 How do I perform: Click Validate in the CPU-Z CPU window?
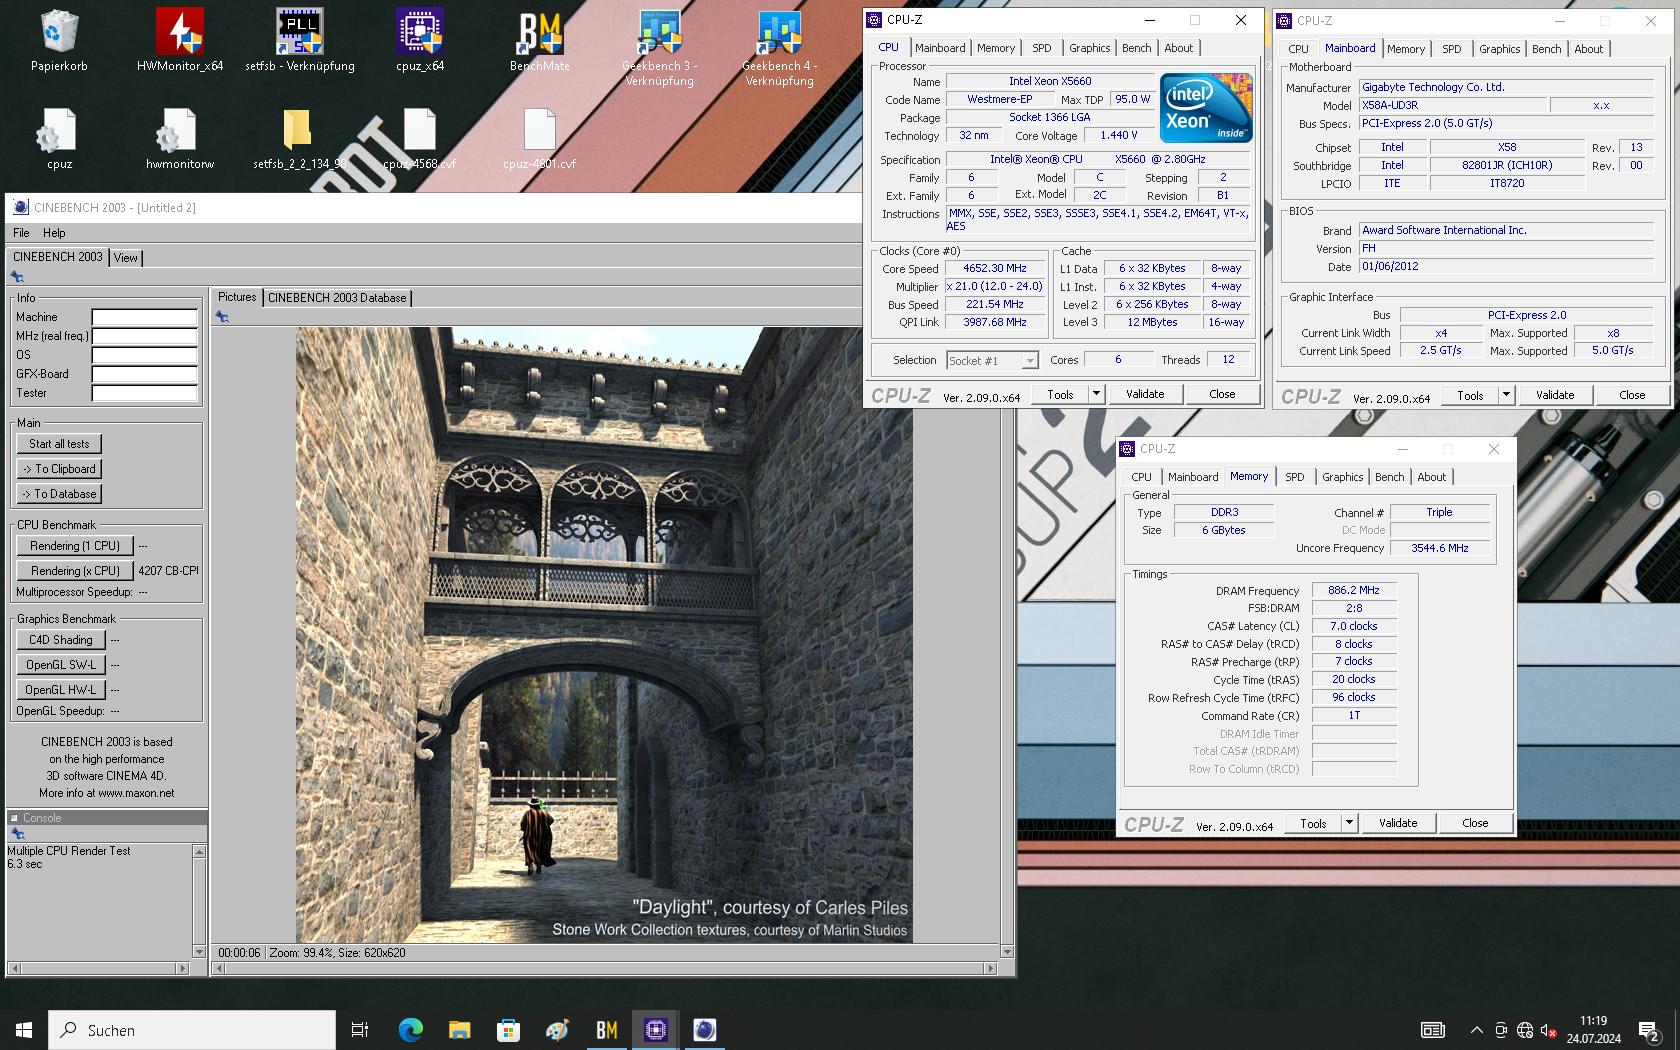(x=1145, y=394)
